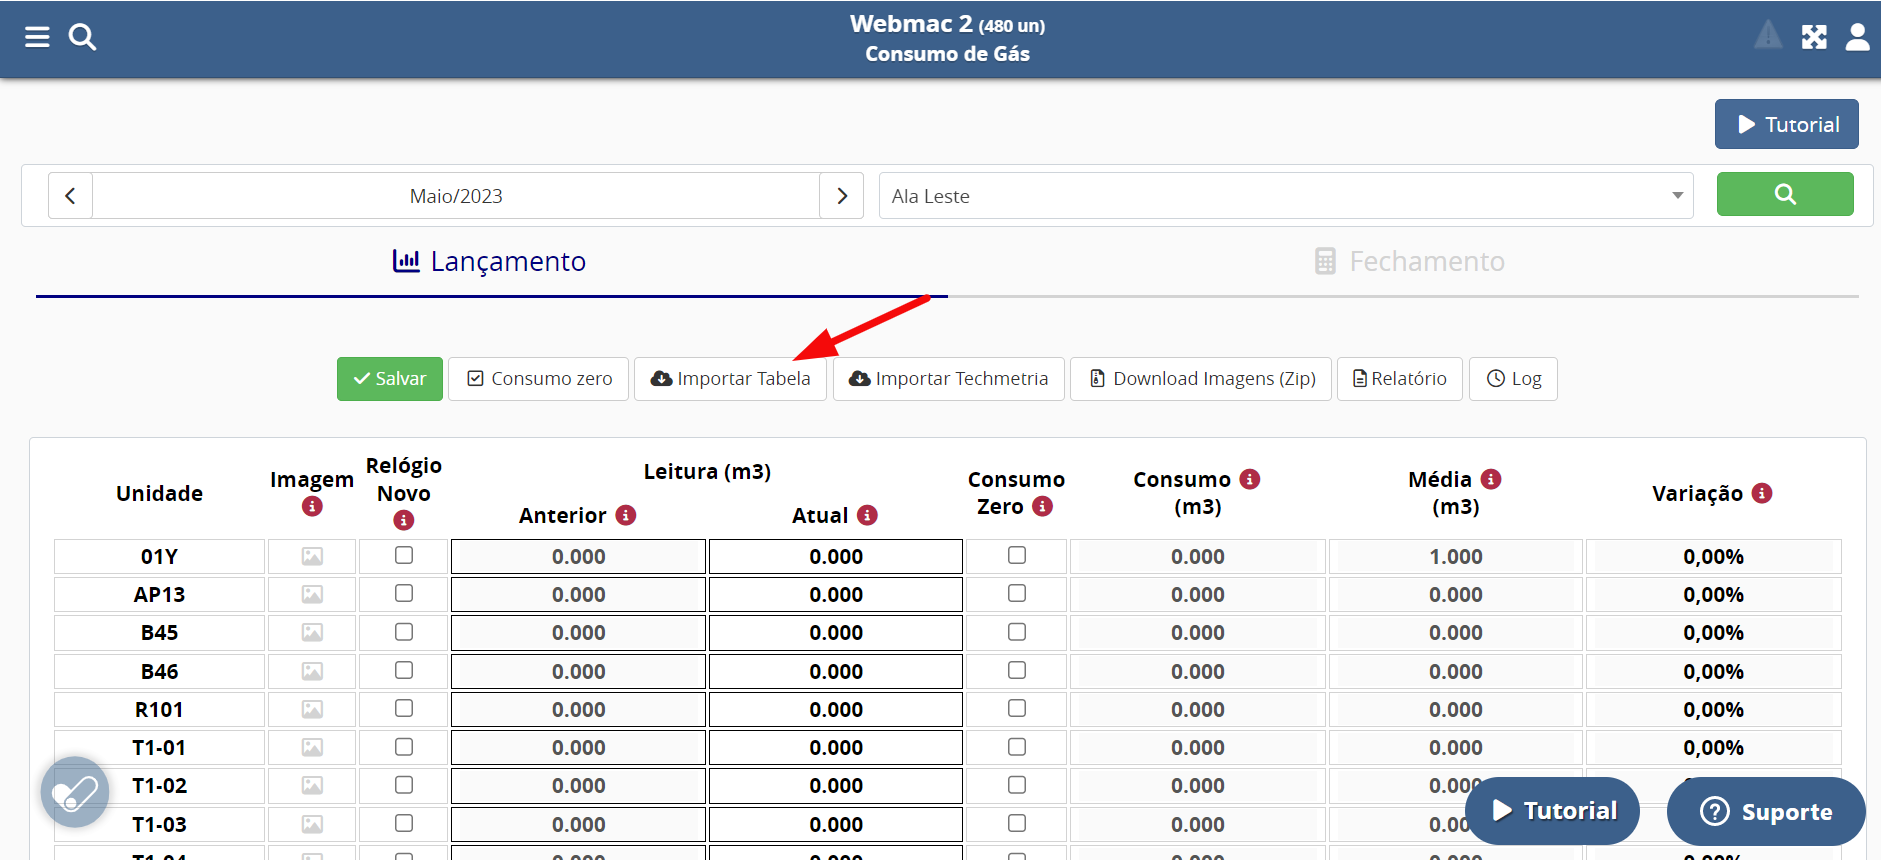Show info for Leitura Anterior column

click(x=626, y=515)
